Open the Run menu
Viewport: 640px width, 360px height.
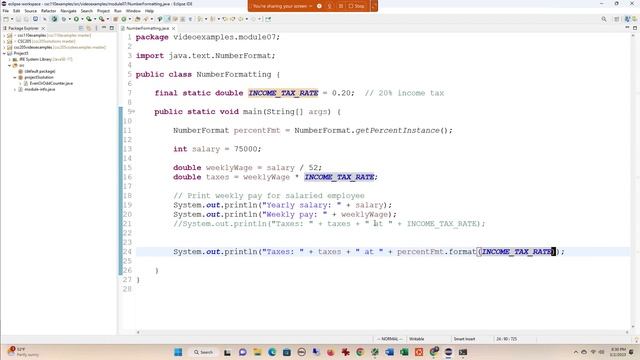118,11
